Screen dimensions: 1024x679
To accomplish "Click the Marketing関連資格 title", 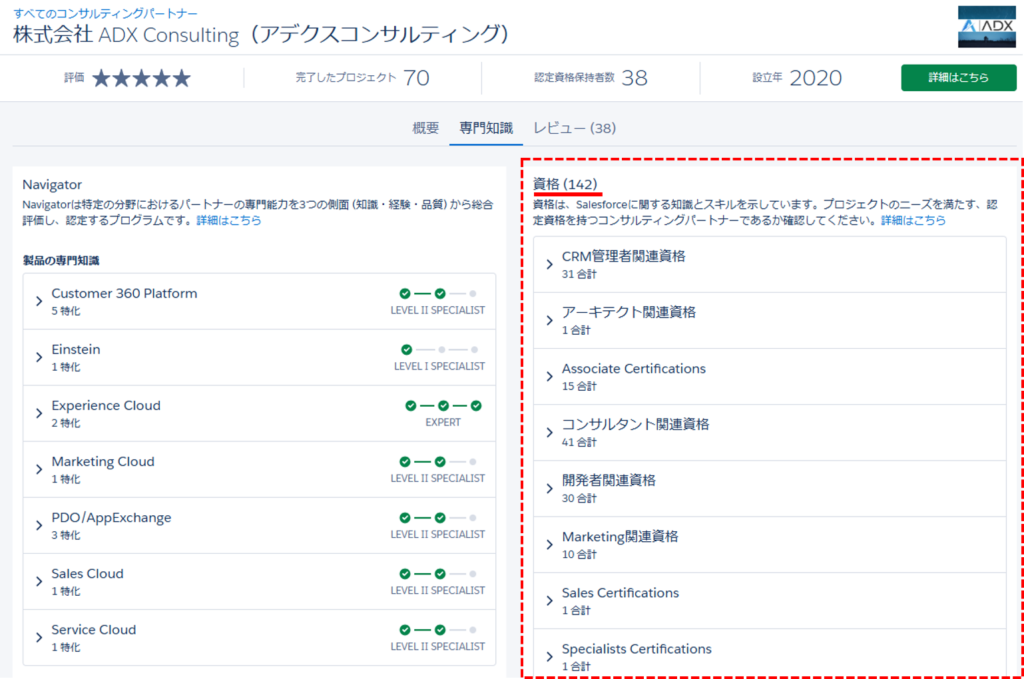I will (x=620, y=537).
